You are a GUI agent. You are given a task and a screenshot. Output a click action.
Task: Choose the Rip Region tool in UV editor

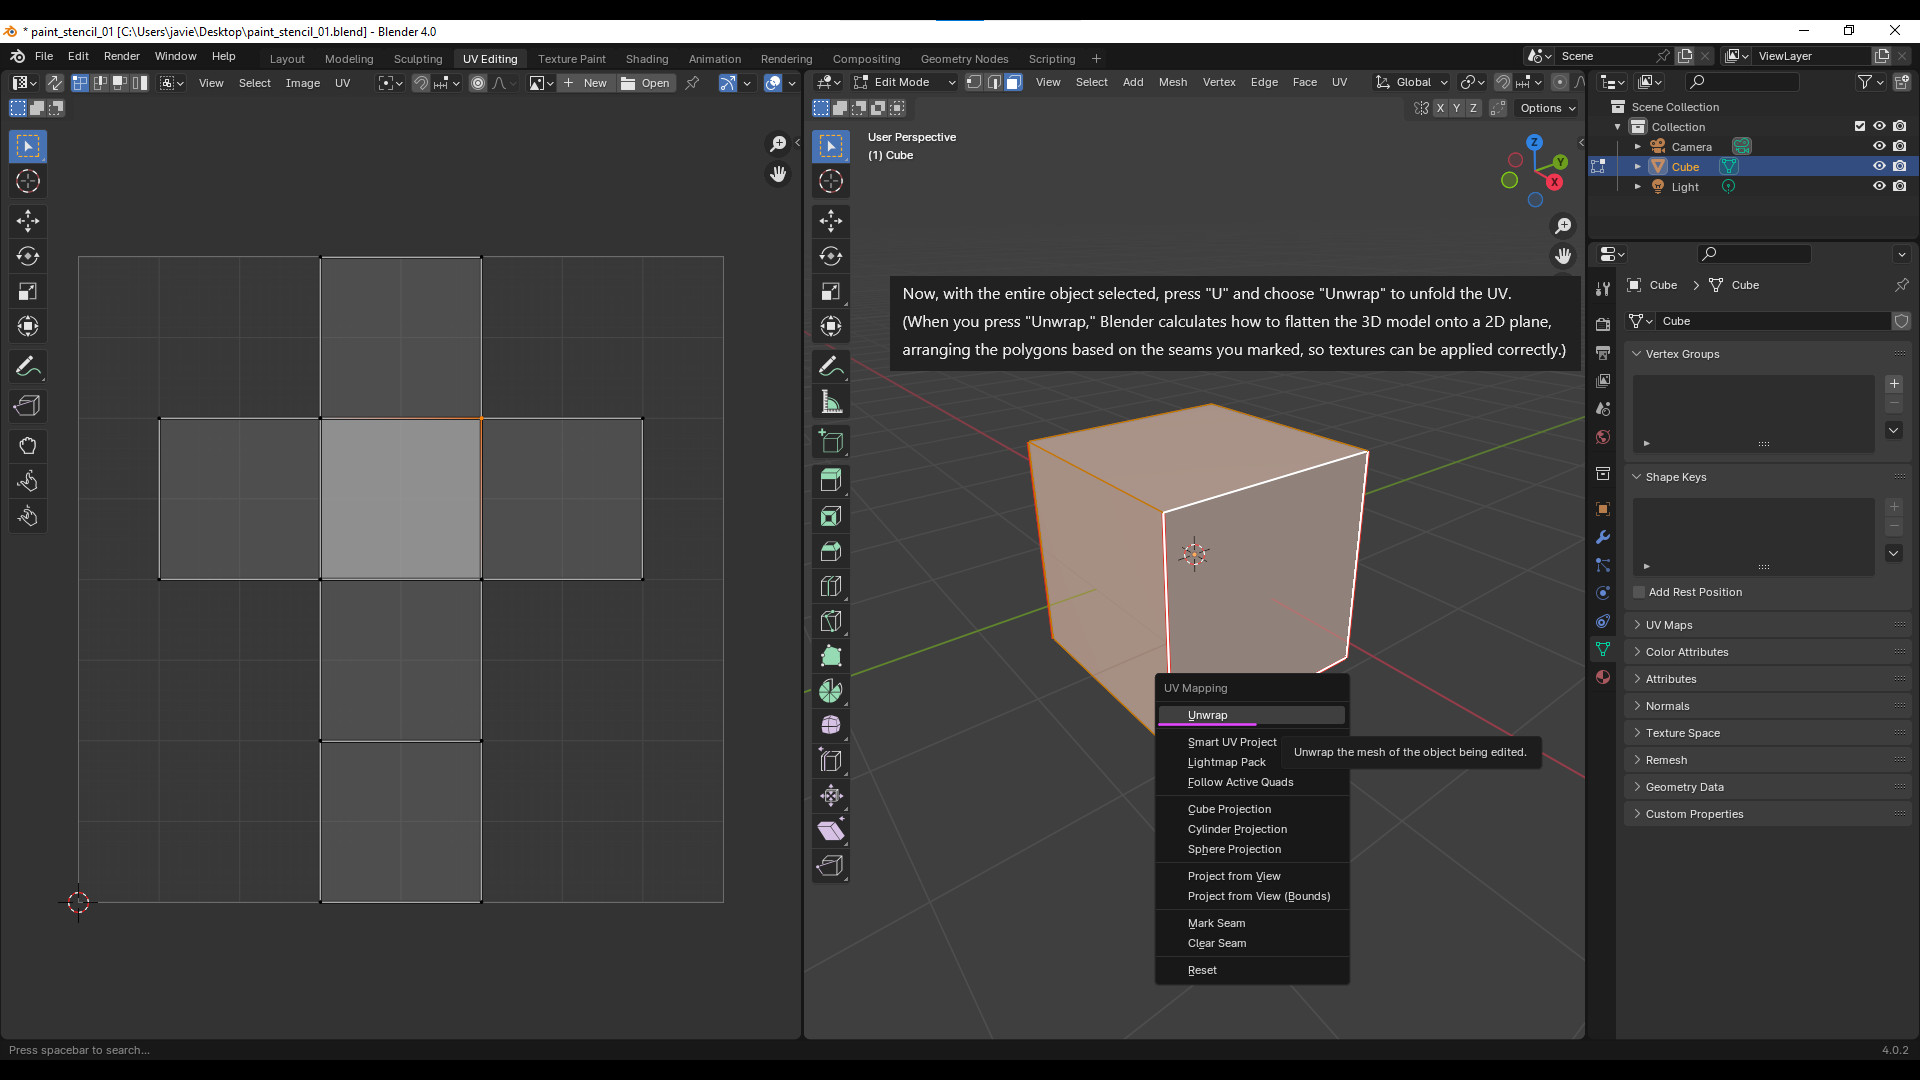28,406
